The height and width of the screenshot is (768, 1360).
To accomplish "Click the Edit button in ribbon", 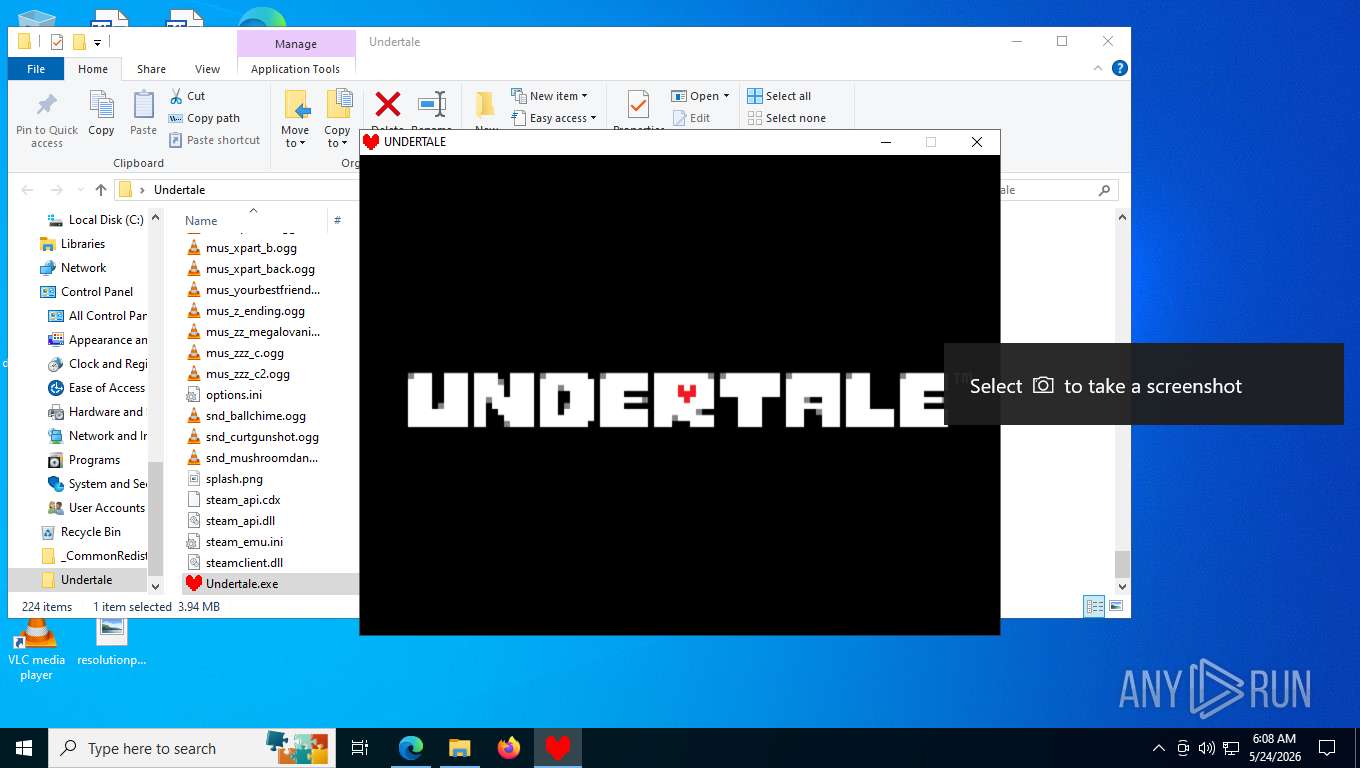I will 690,118.
